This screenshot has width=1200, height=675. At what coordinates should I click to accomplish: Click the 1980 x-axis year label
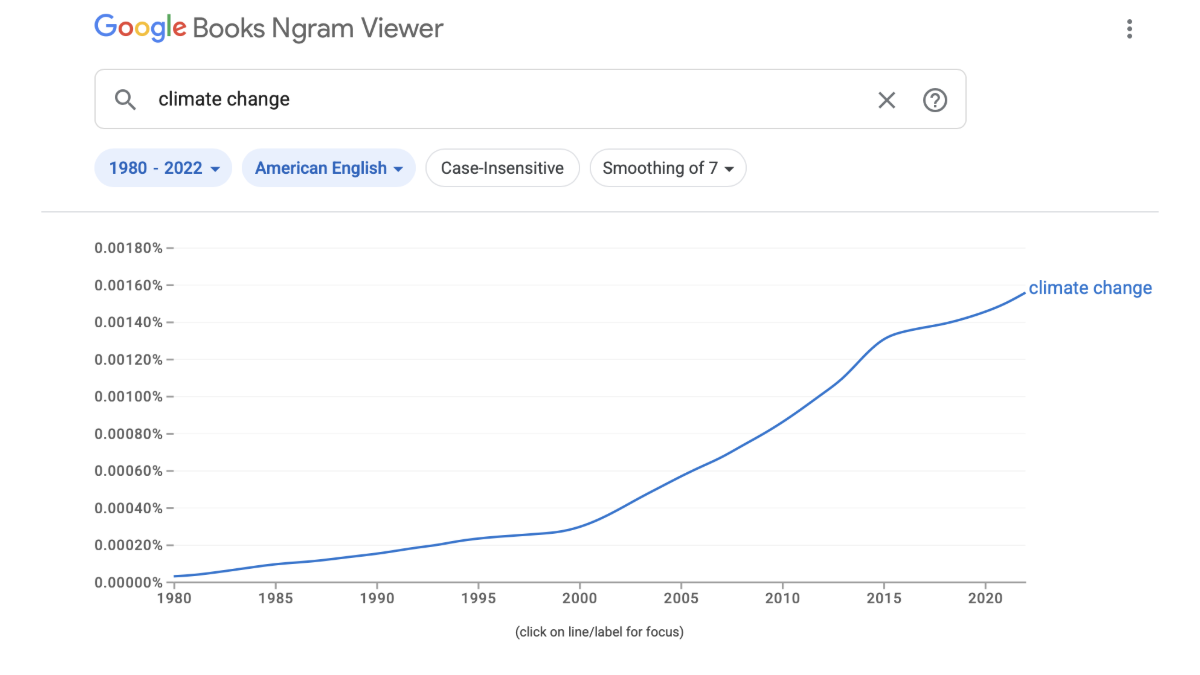174,598
